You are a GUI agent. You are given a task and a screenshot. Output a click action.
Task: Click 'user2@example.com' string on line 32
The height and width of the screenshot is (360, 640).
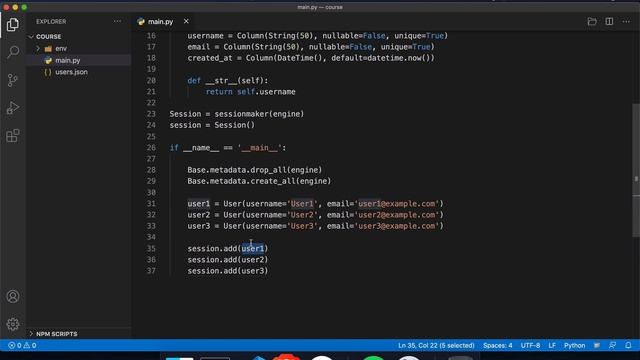pos(396,215)
